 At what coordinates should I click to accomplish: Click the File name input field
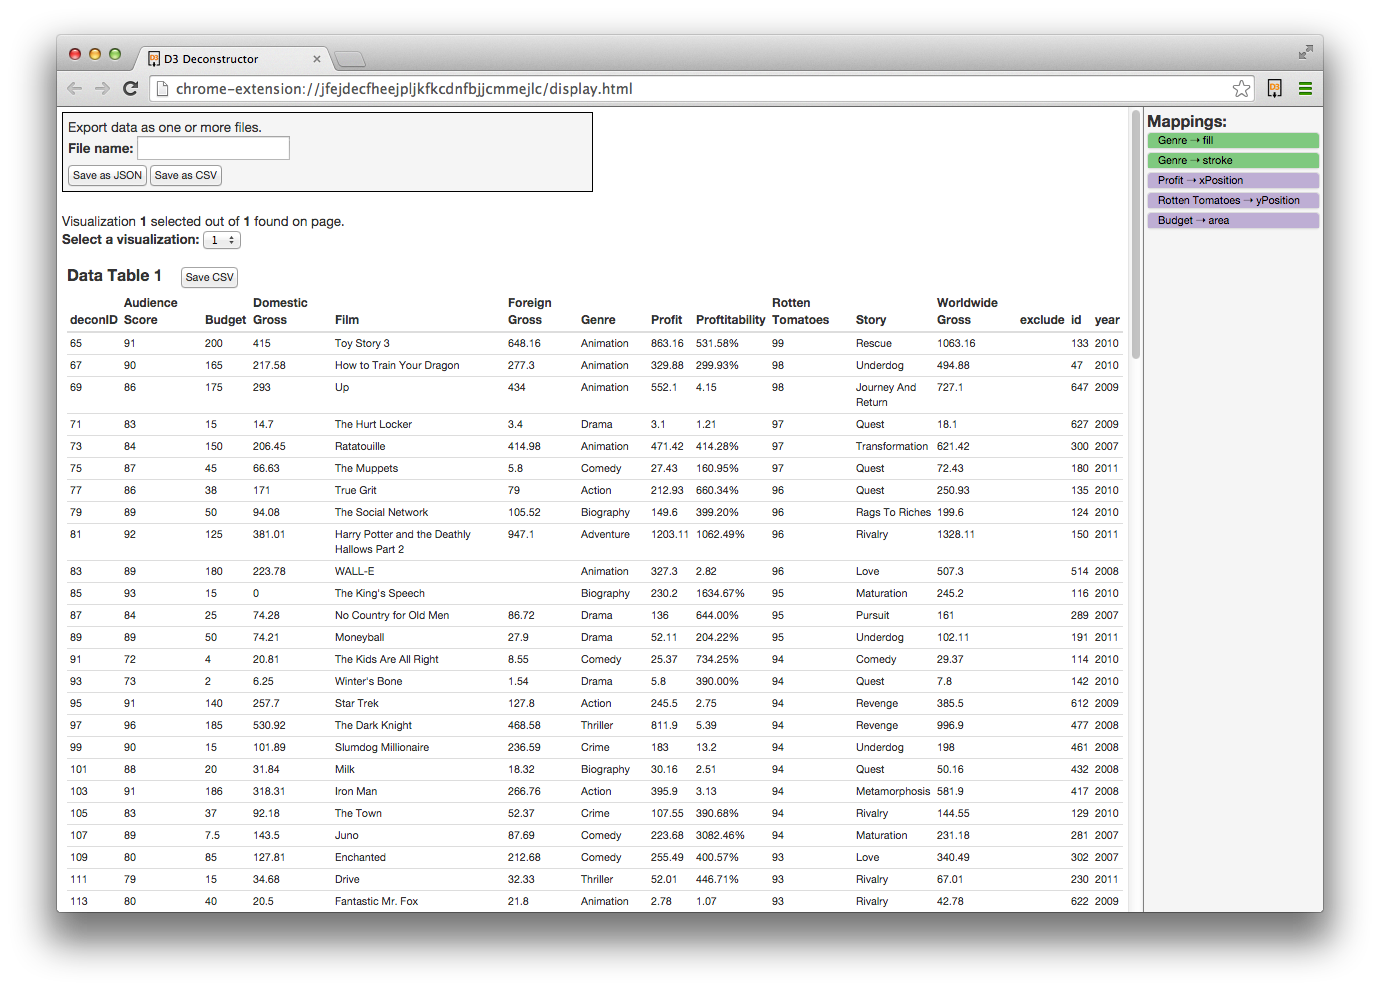213,148
